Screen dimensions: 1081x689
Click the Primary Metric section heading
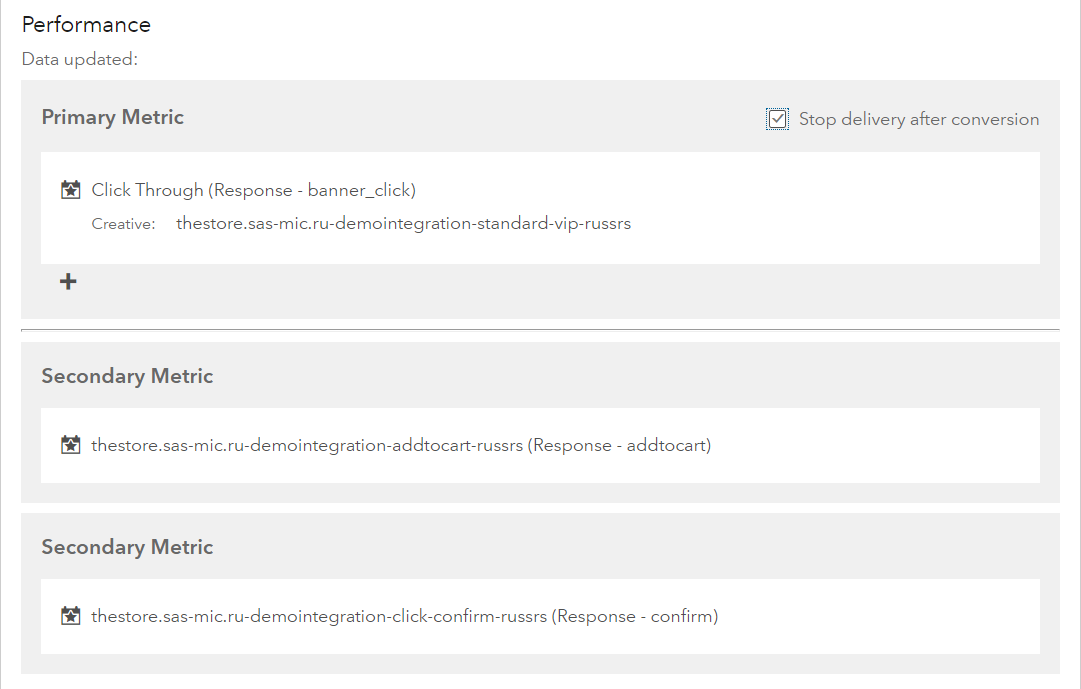113,117
